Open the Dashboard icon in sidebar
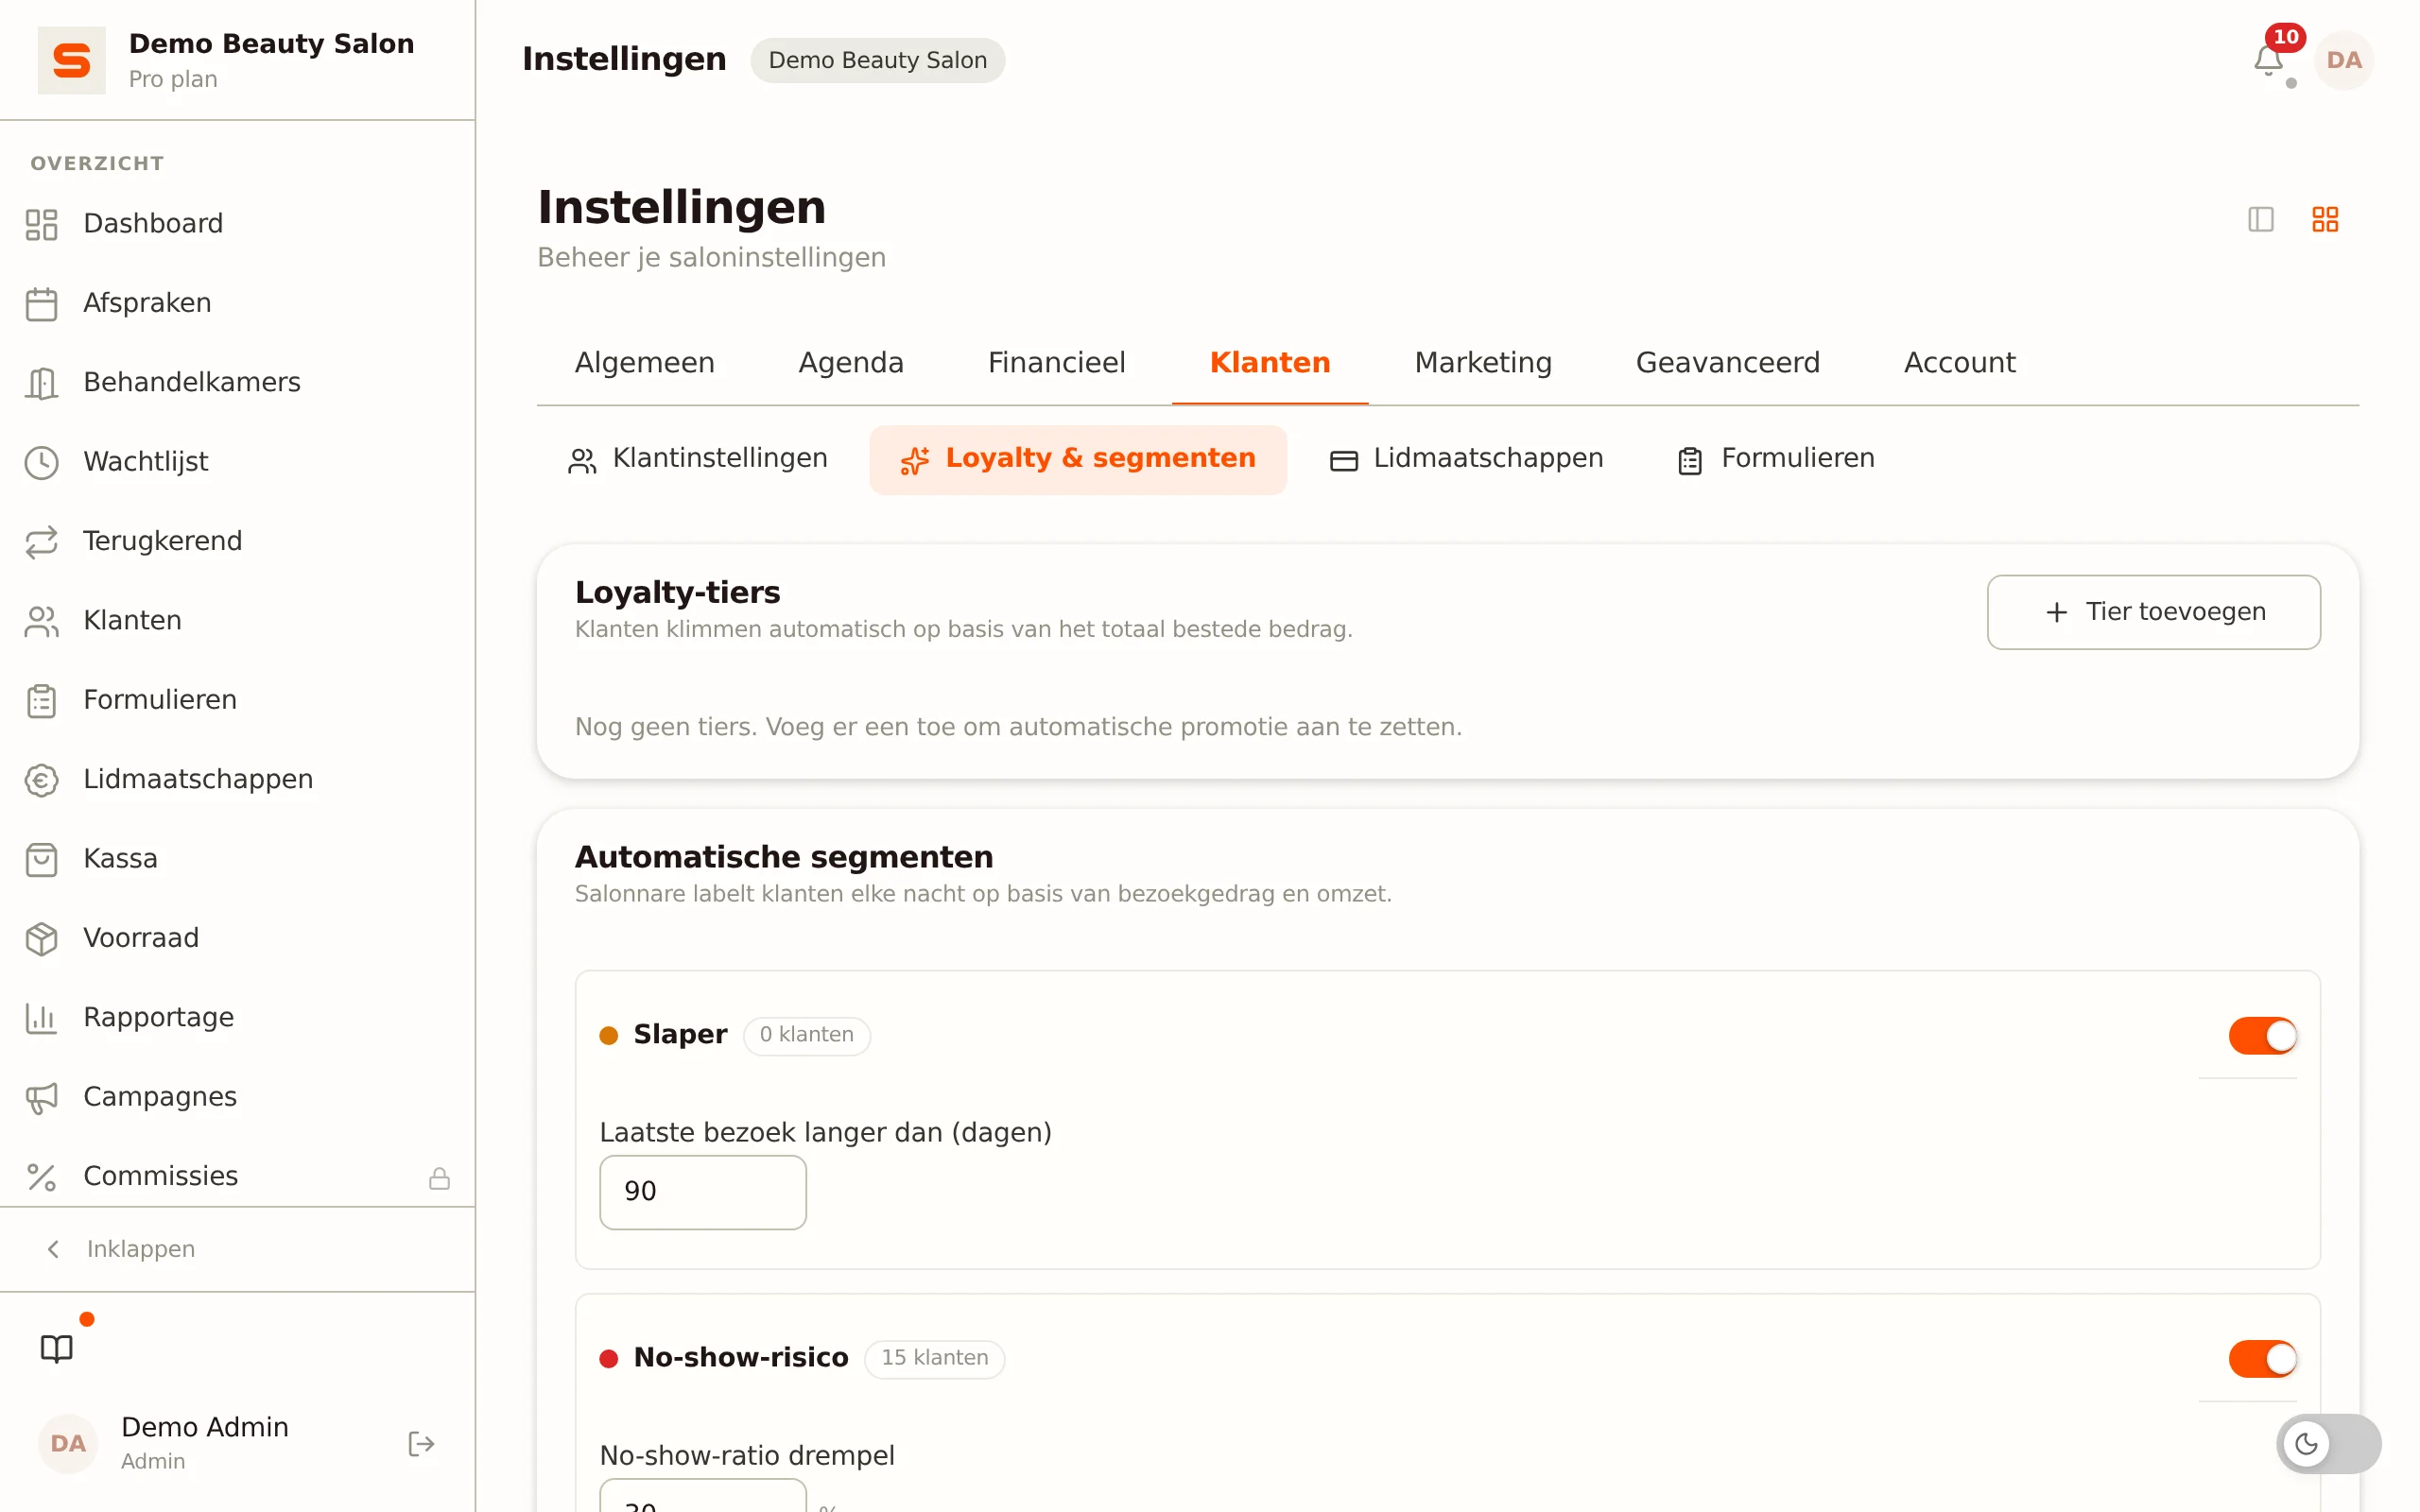Image resolution: width=2420 pixels, height=1512 pixels. 41,224
